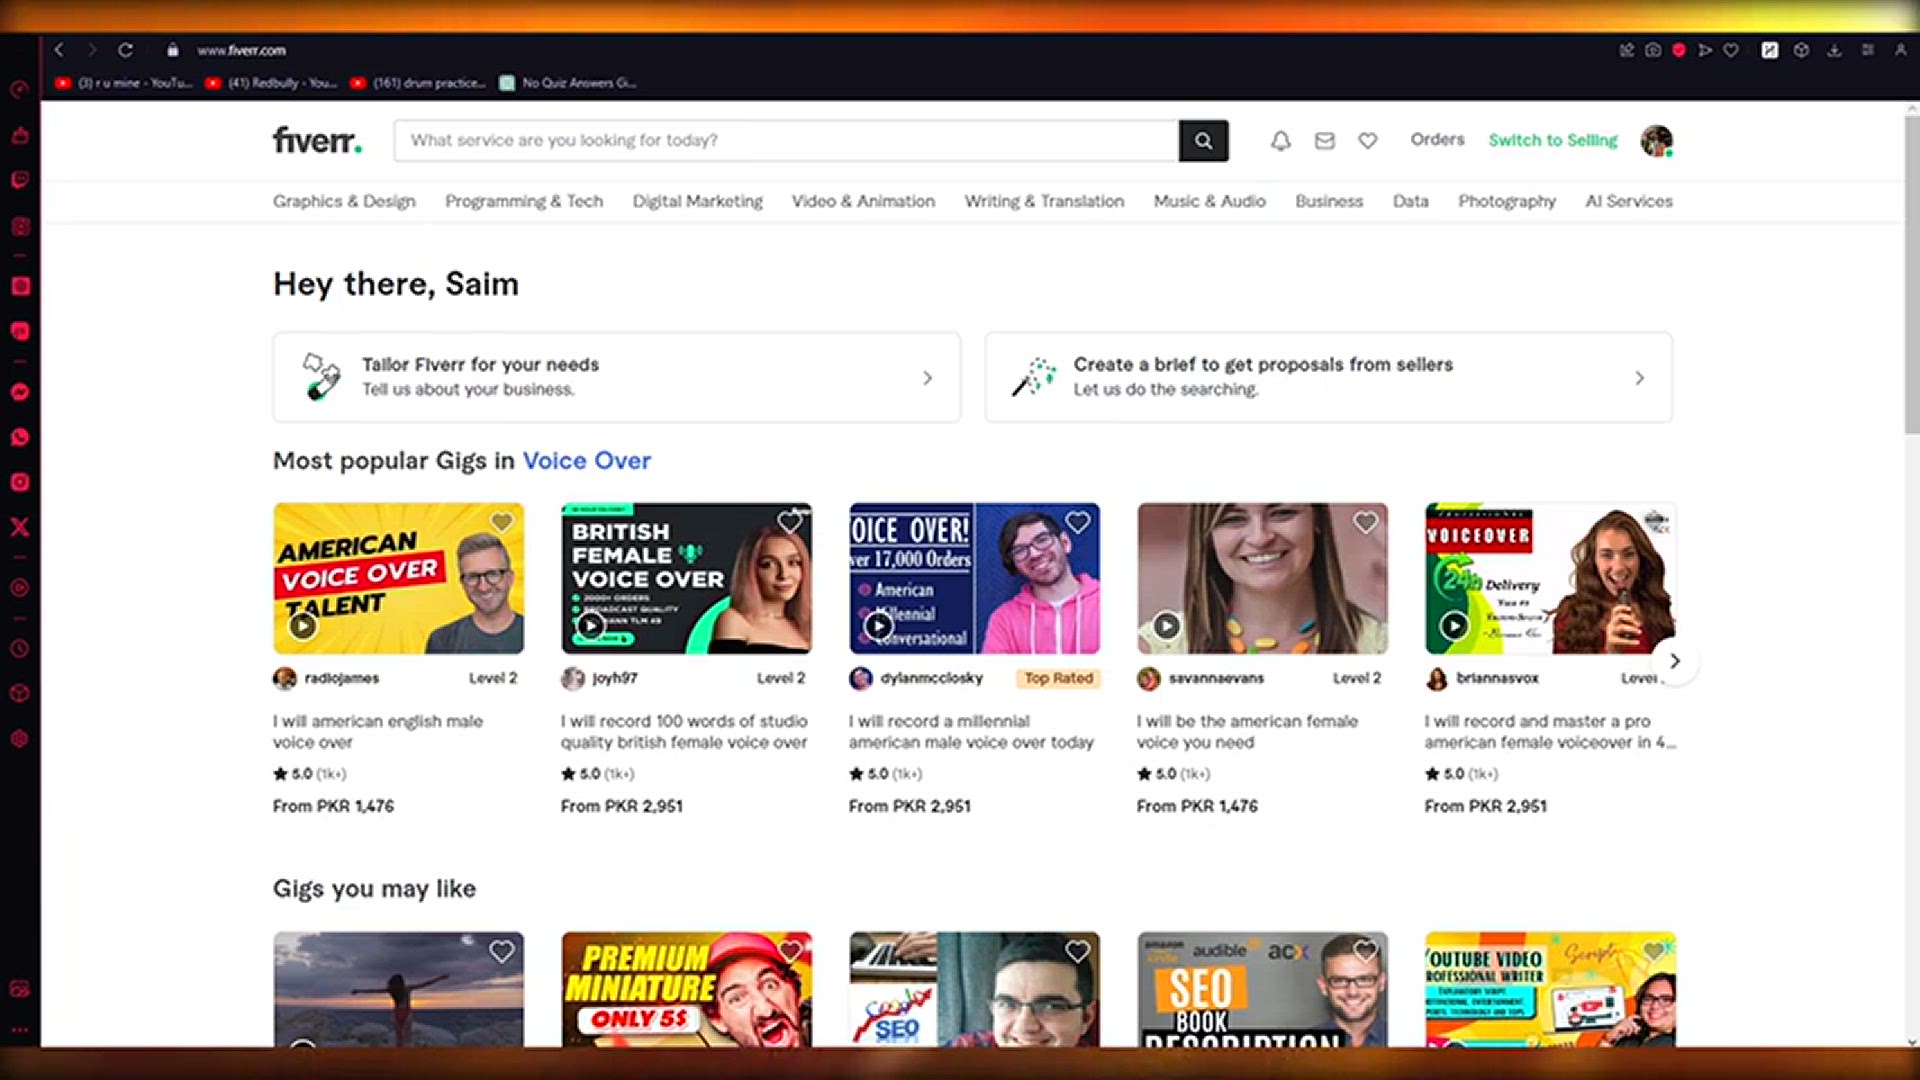Open Fiverr notifications bell
The height and width of the screenshot is (1080, 1920).
coord(1279,141)
